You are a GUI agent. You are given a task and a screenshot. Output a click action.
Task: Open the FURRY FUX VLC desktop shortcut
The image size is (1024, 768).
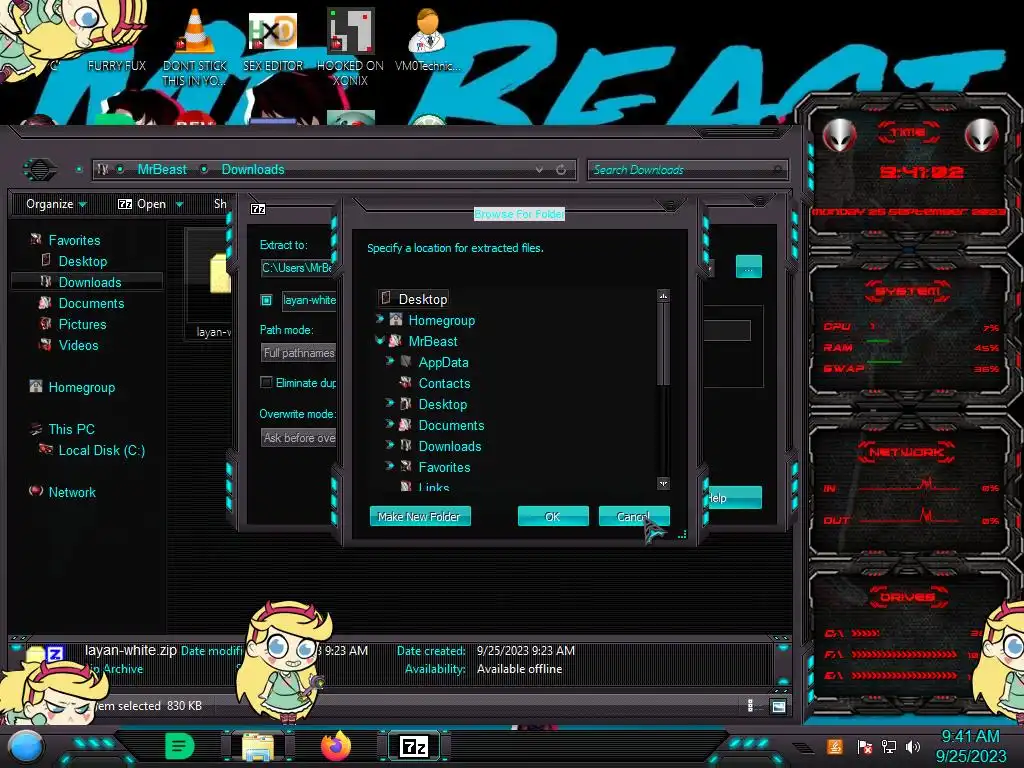pyautogui.click(x=195, y=31)
